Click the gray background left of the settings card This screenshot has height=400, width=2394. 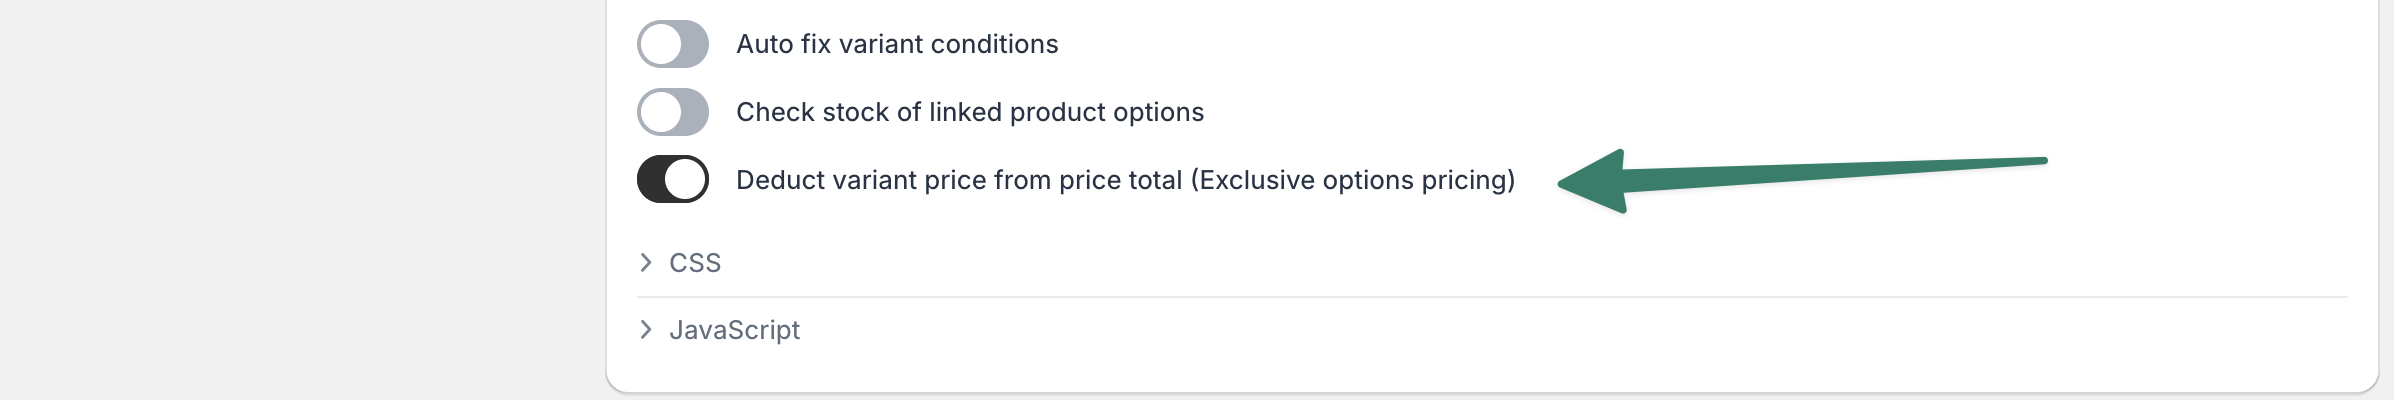(x=300, y=200)
